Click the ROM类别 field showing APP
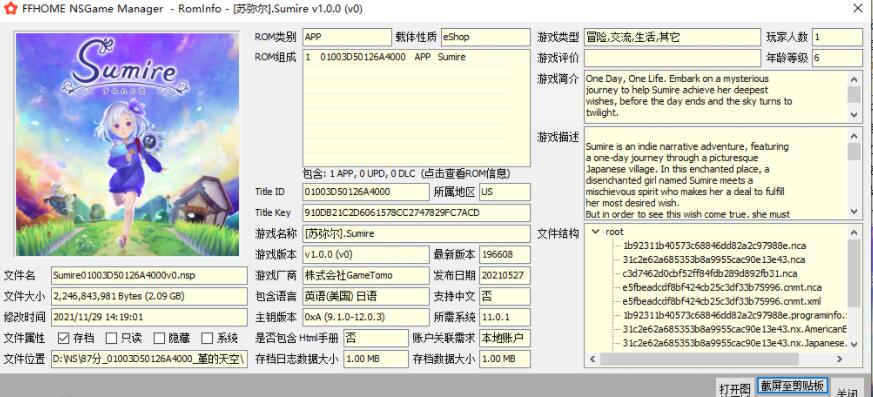Image resolution: width=873 pixels, height=397 pixels. pyautogui.click(x=347, y=37)
